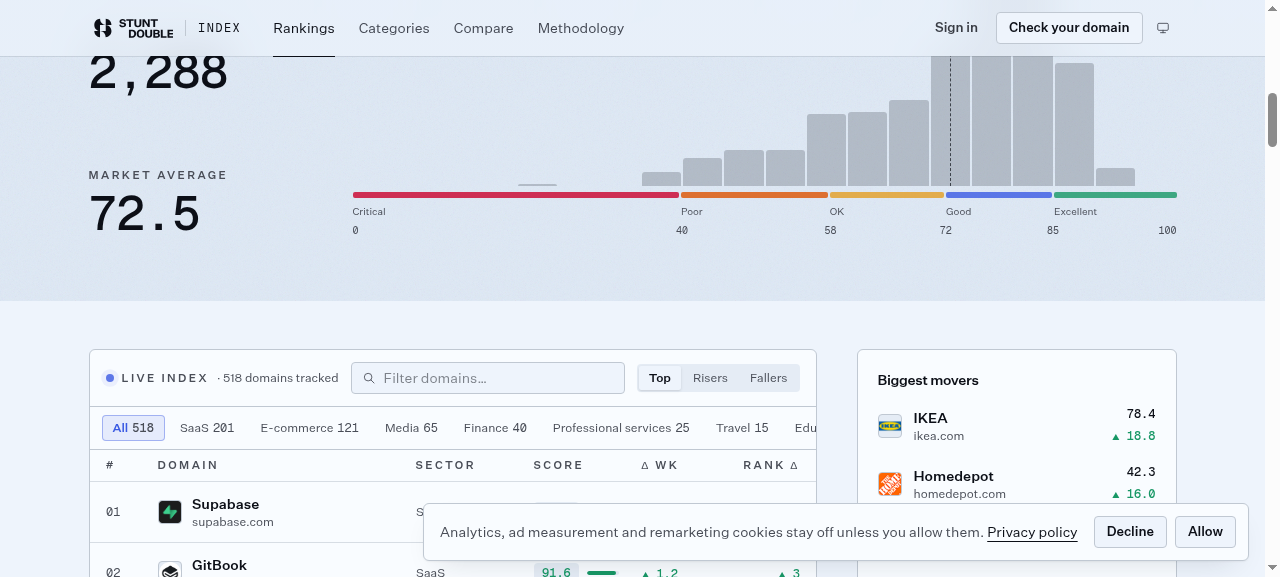Switch to the Risers view
Screen dimensions: 1280x577
(710, 378)
